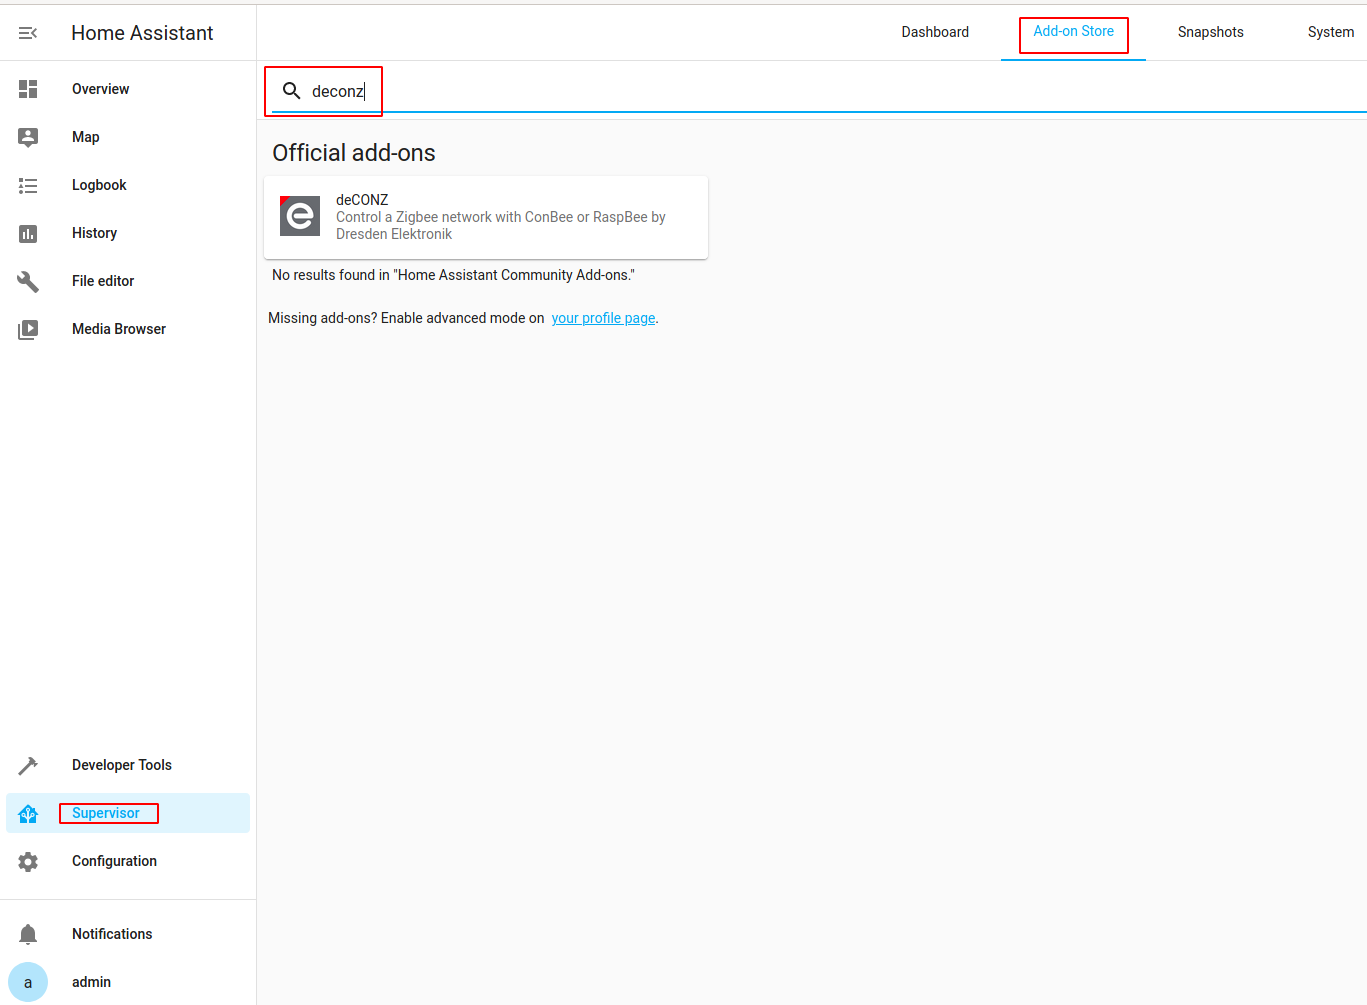This screenshot has width=1367, height=1005.
Task: Switch to the Dashboard tab
Action: coord(935,32)
